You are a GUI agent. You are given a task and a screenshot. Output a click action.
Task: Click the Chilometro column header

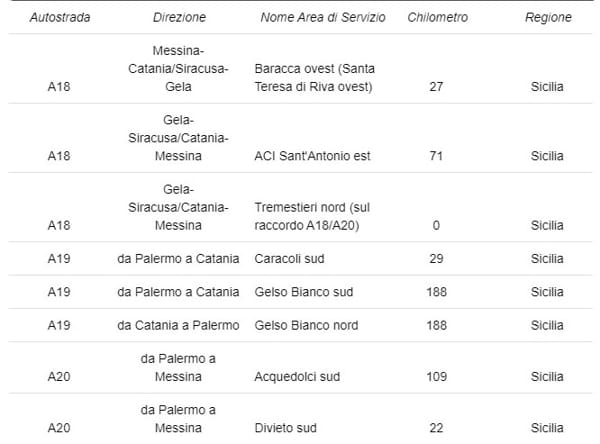(437, 17)
